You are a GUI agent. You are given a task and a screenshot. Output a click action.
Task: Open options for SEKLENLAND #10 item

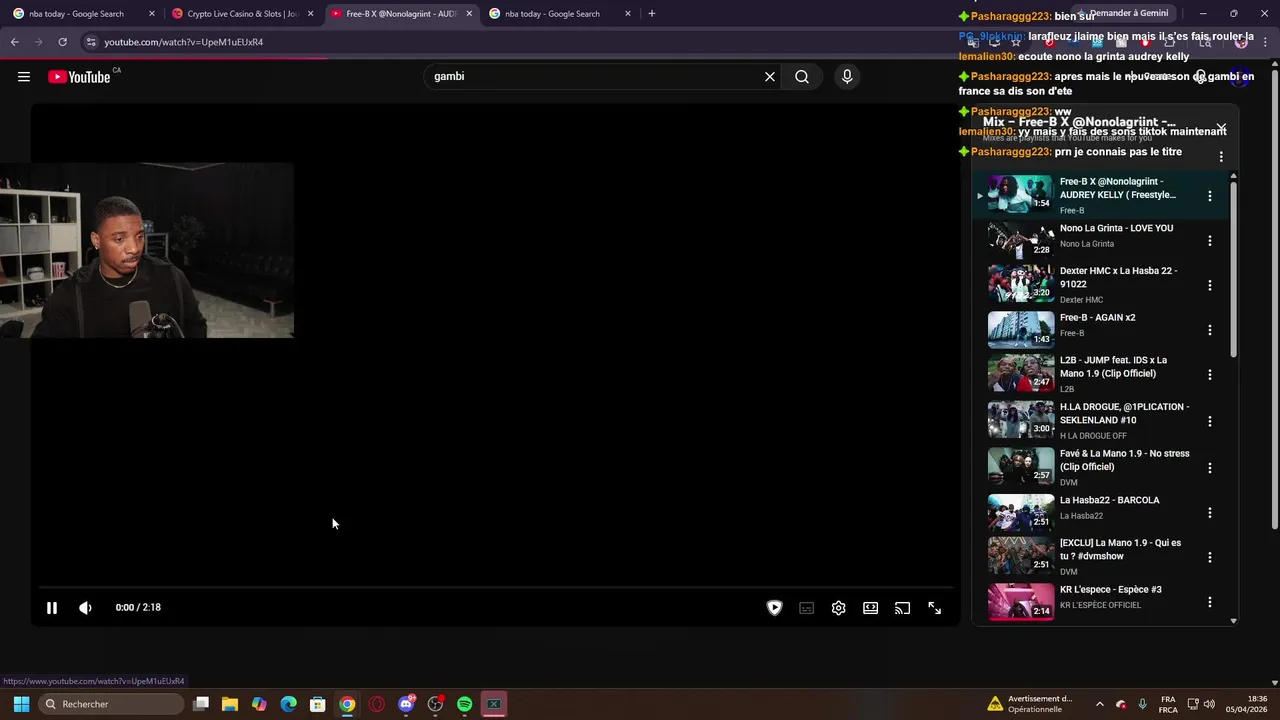(x=1209, y=421)
